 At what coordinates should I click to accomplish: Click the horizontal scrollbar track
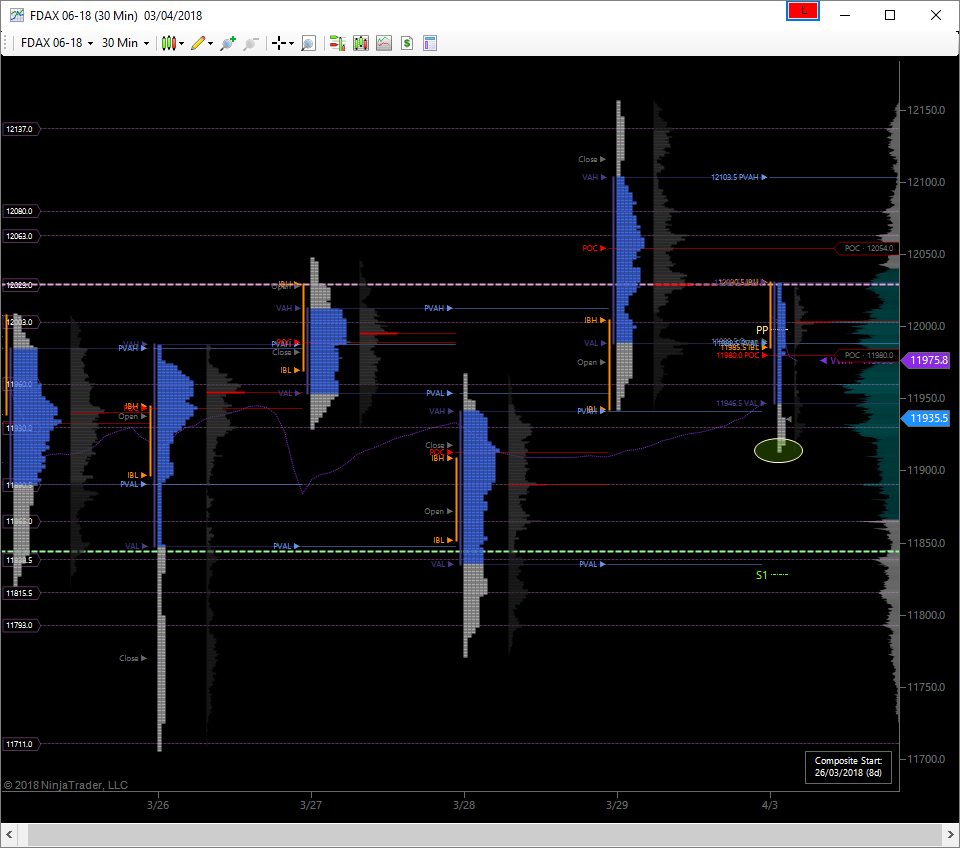coord(484,835)
